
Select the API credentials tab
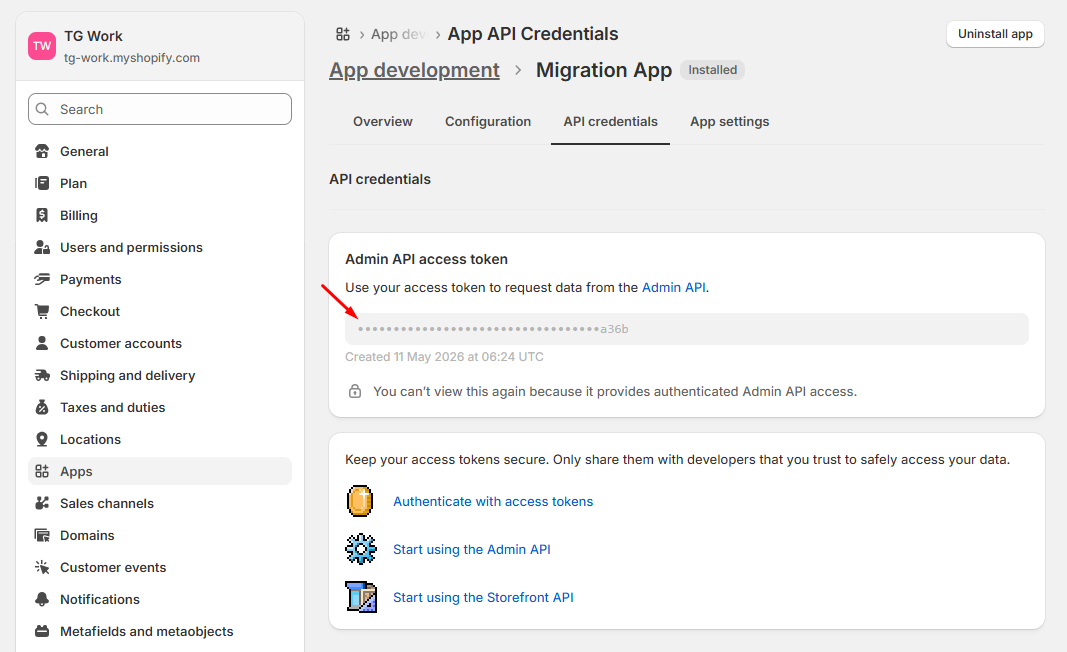point(610,122)
